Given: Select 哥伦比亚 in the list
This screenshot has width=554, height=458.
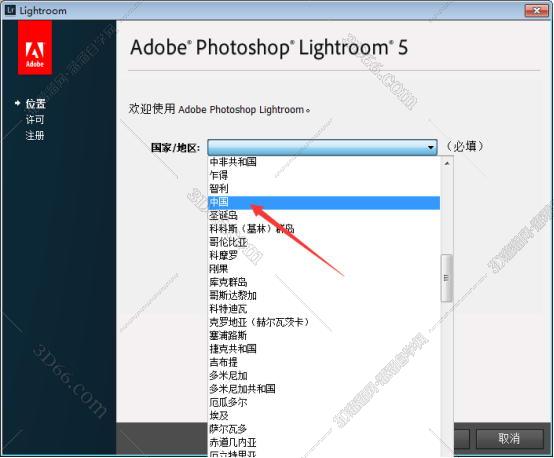Looking at the screenshot, I should point(324,242).
